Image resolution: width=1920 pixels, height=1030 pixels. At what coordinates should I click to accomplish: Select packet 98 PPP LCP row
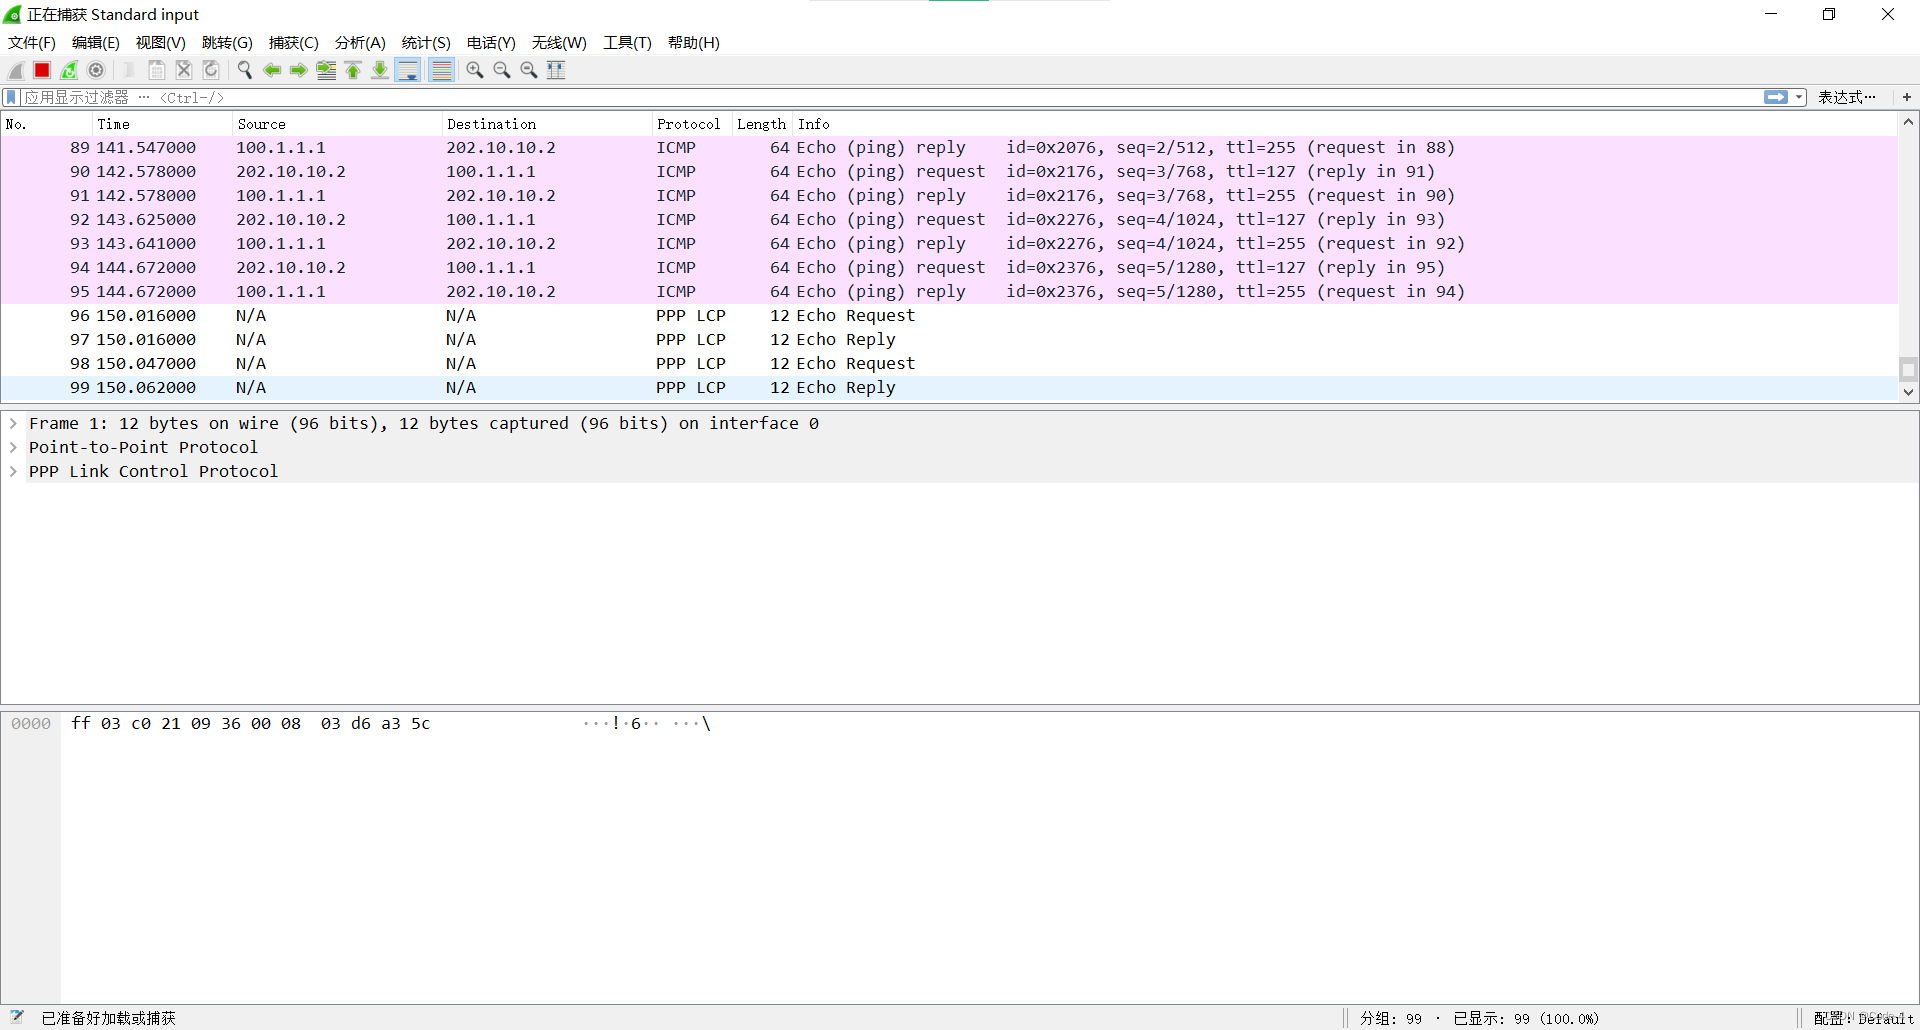949,364
